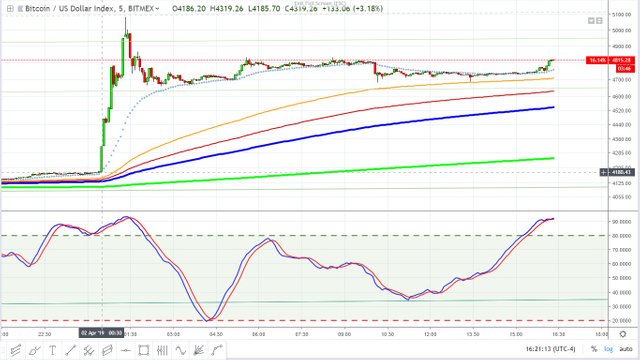Select the pitchfork lines drawing tool
Screen dimensions: 640x360
pos(16,350)
